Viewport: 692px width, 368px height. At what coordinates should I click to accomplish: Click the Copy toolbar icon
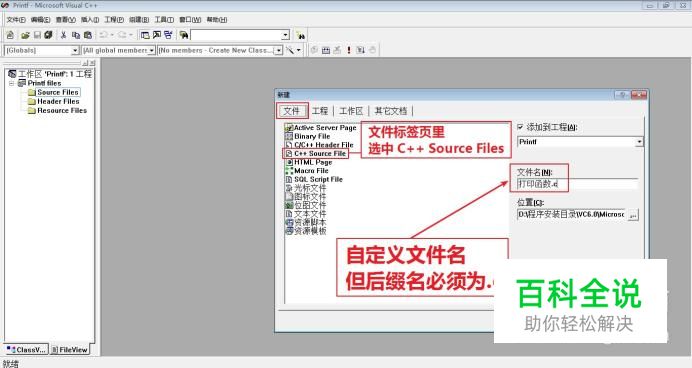tap(75, 35)
